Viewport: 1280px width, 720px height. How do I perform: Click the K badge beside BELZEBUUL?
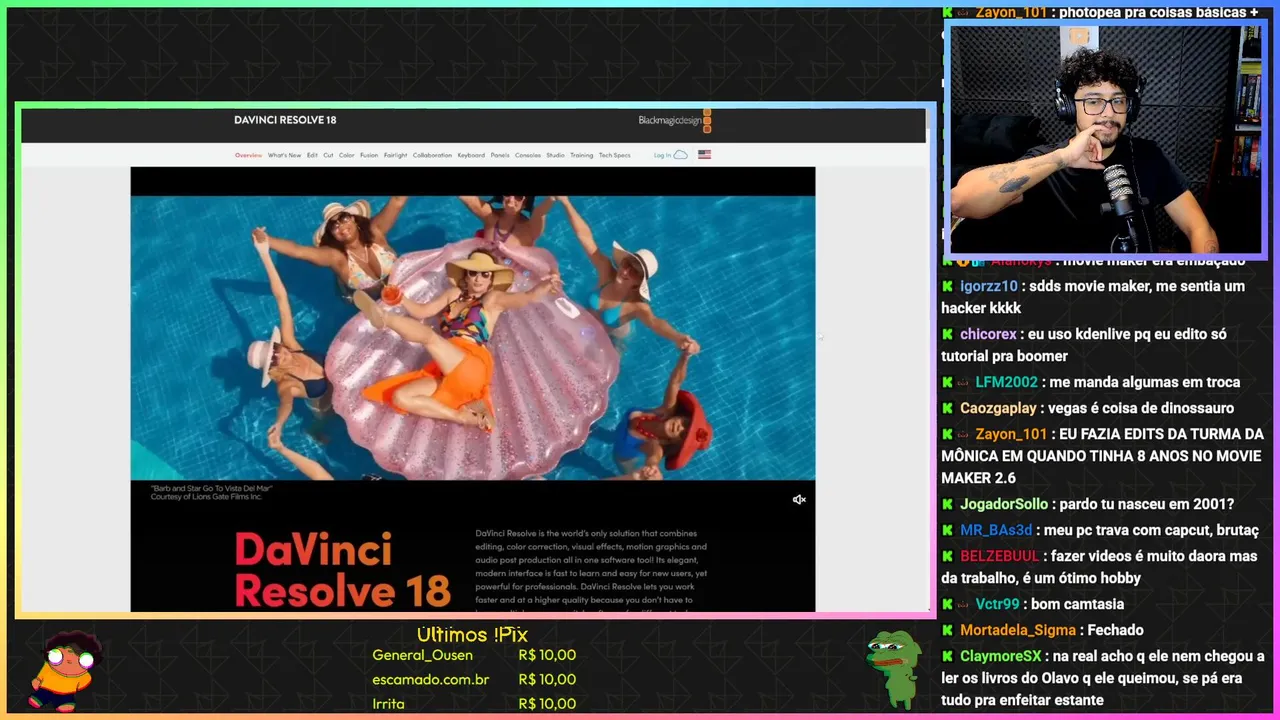tap(947, 556)
